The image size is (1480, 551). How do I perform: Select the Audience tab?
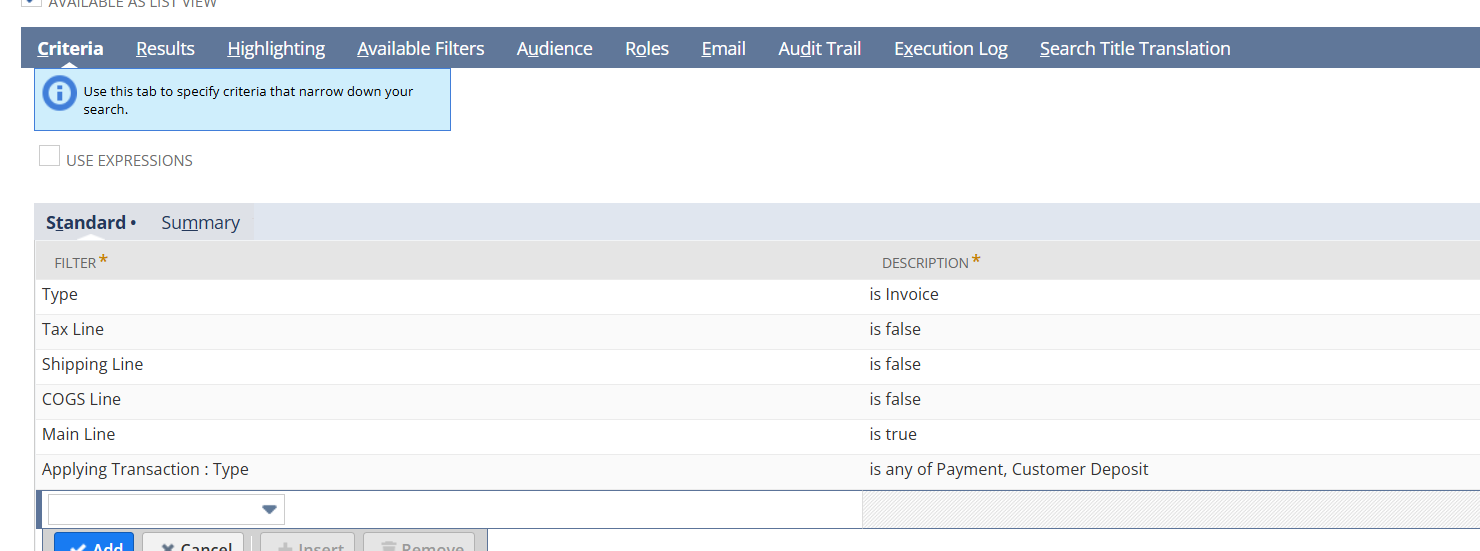point(554,48)
